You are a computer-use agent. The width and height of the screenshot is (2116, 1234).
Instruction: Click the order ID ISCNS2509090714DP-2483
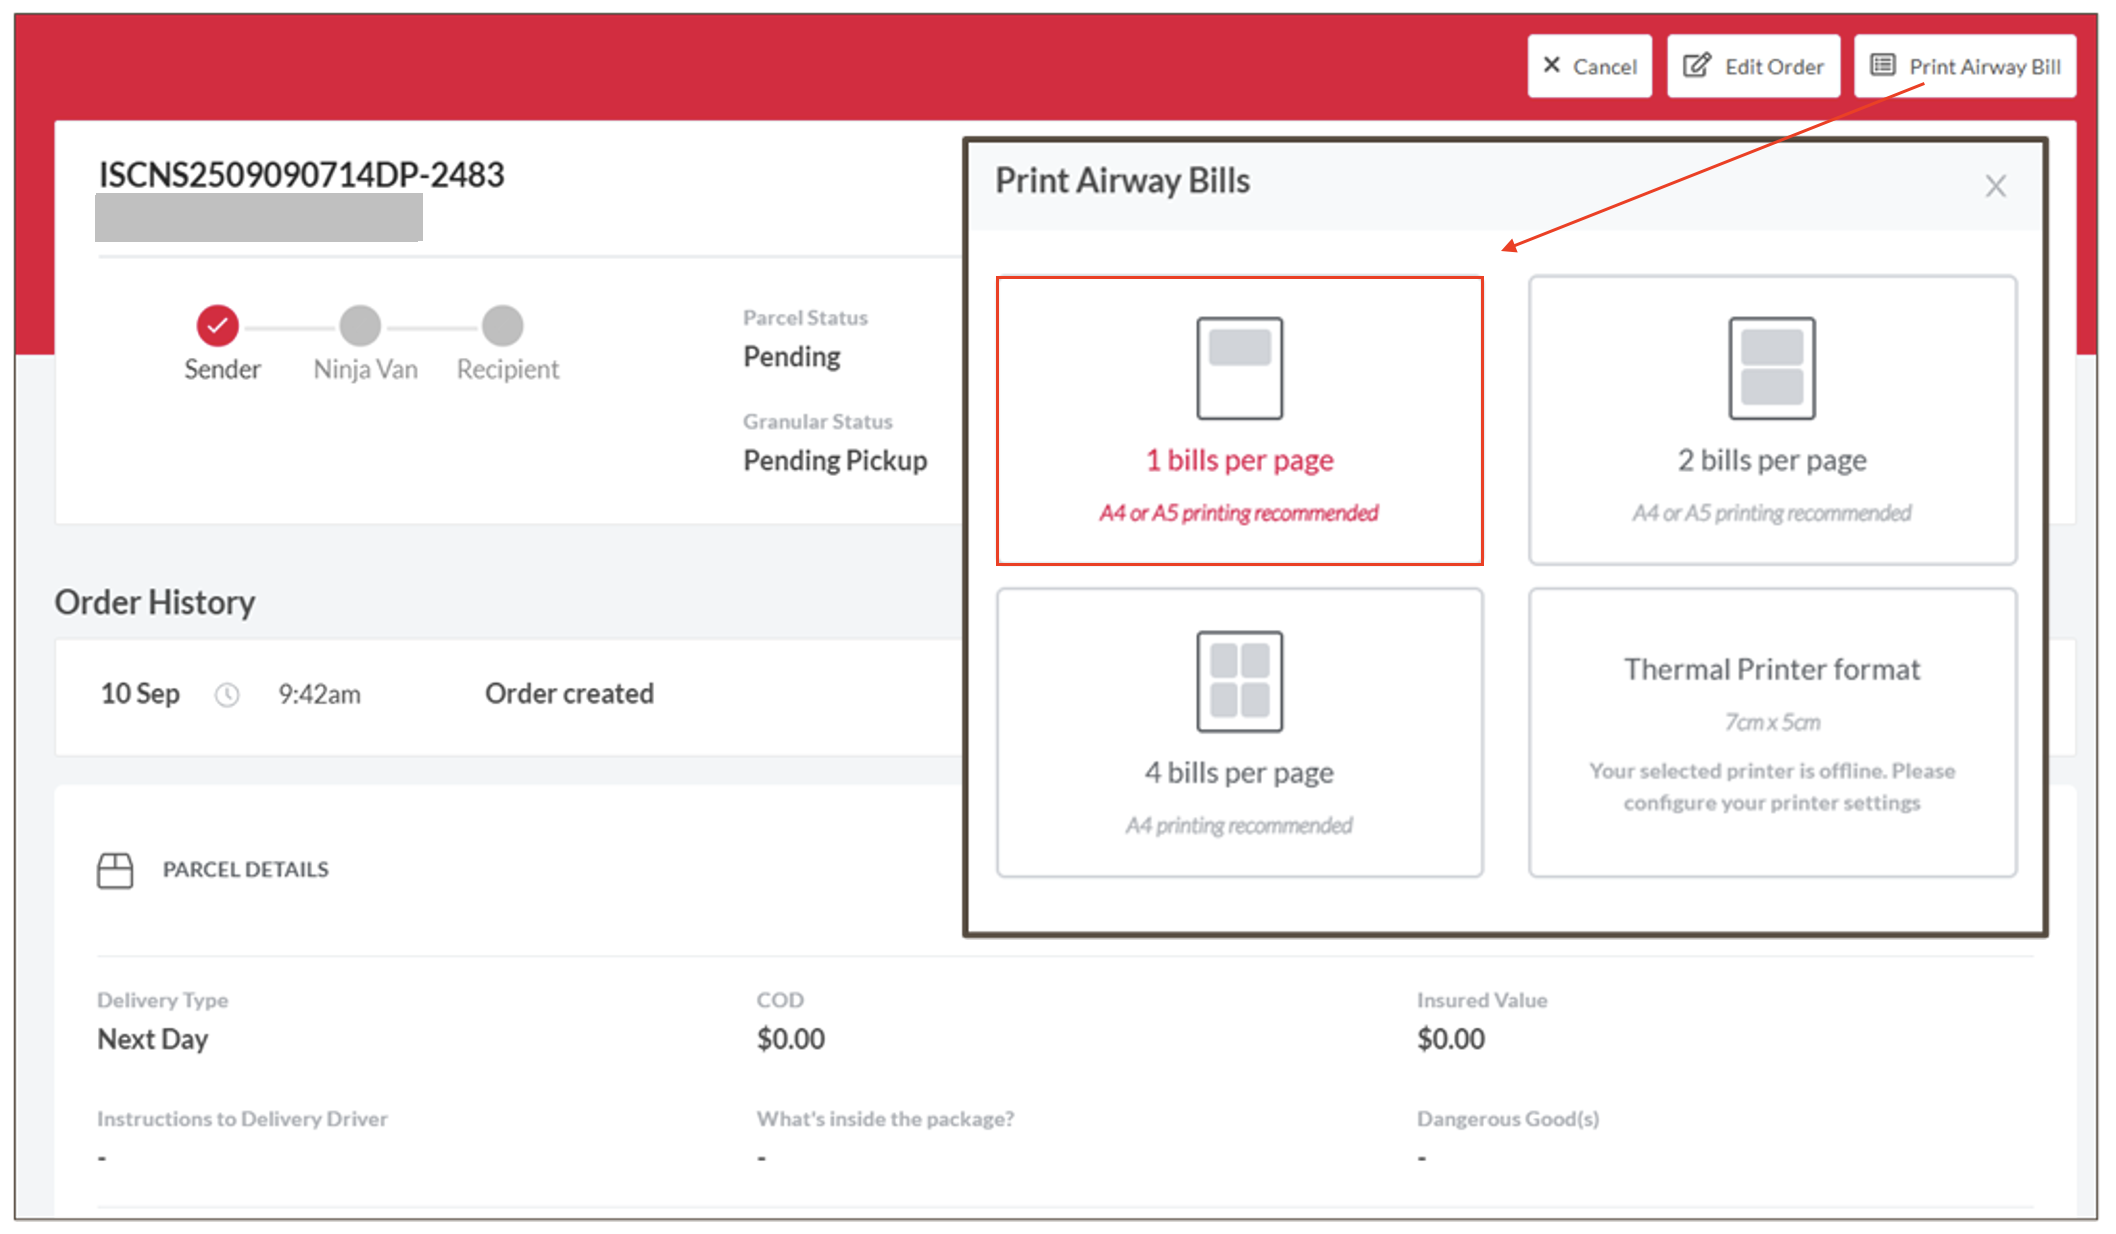[301, 175]
